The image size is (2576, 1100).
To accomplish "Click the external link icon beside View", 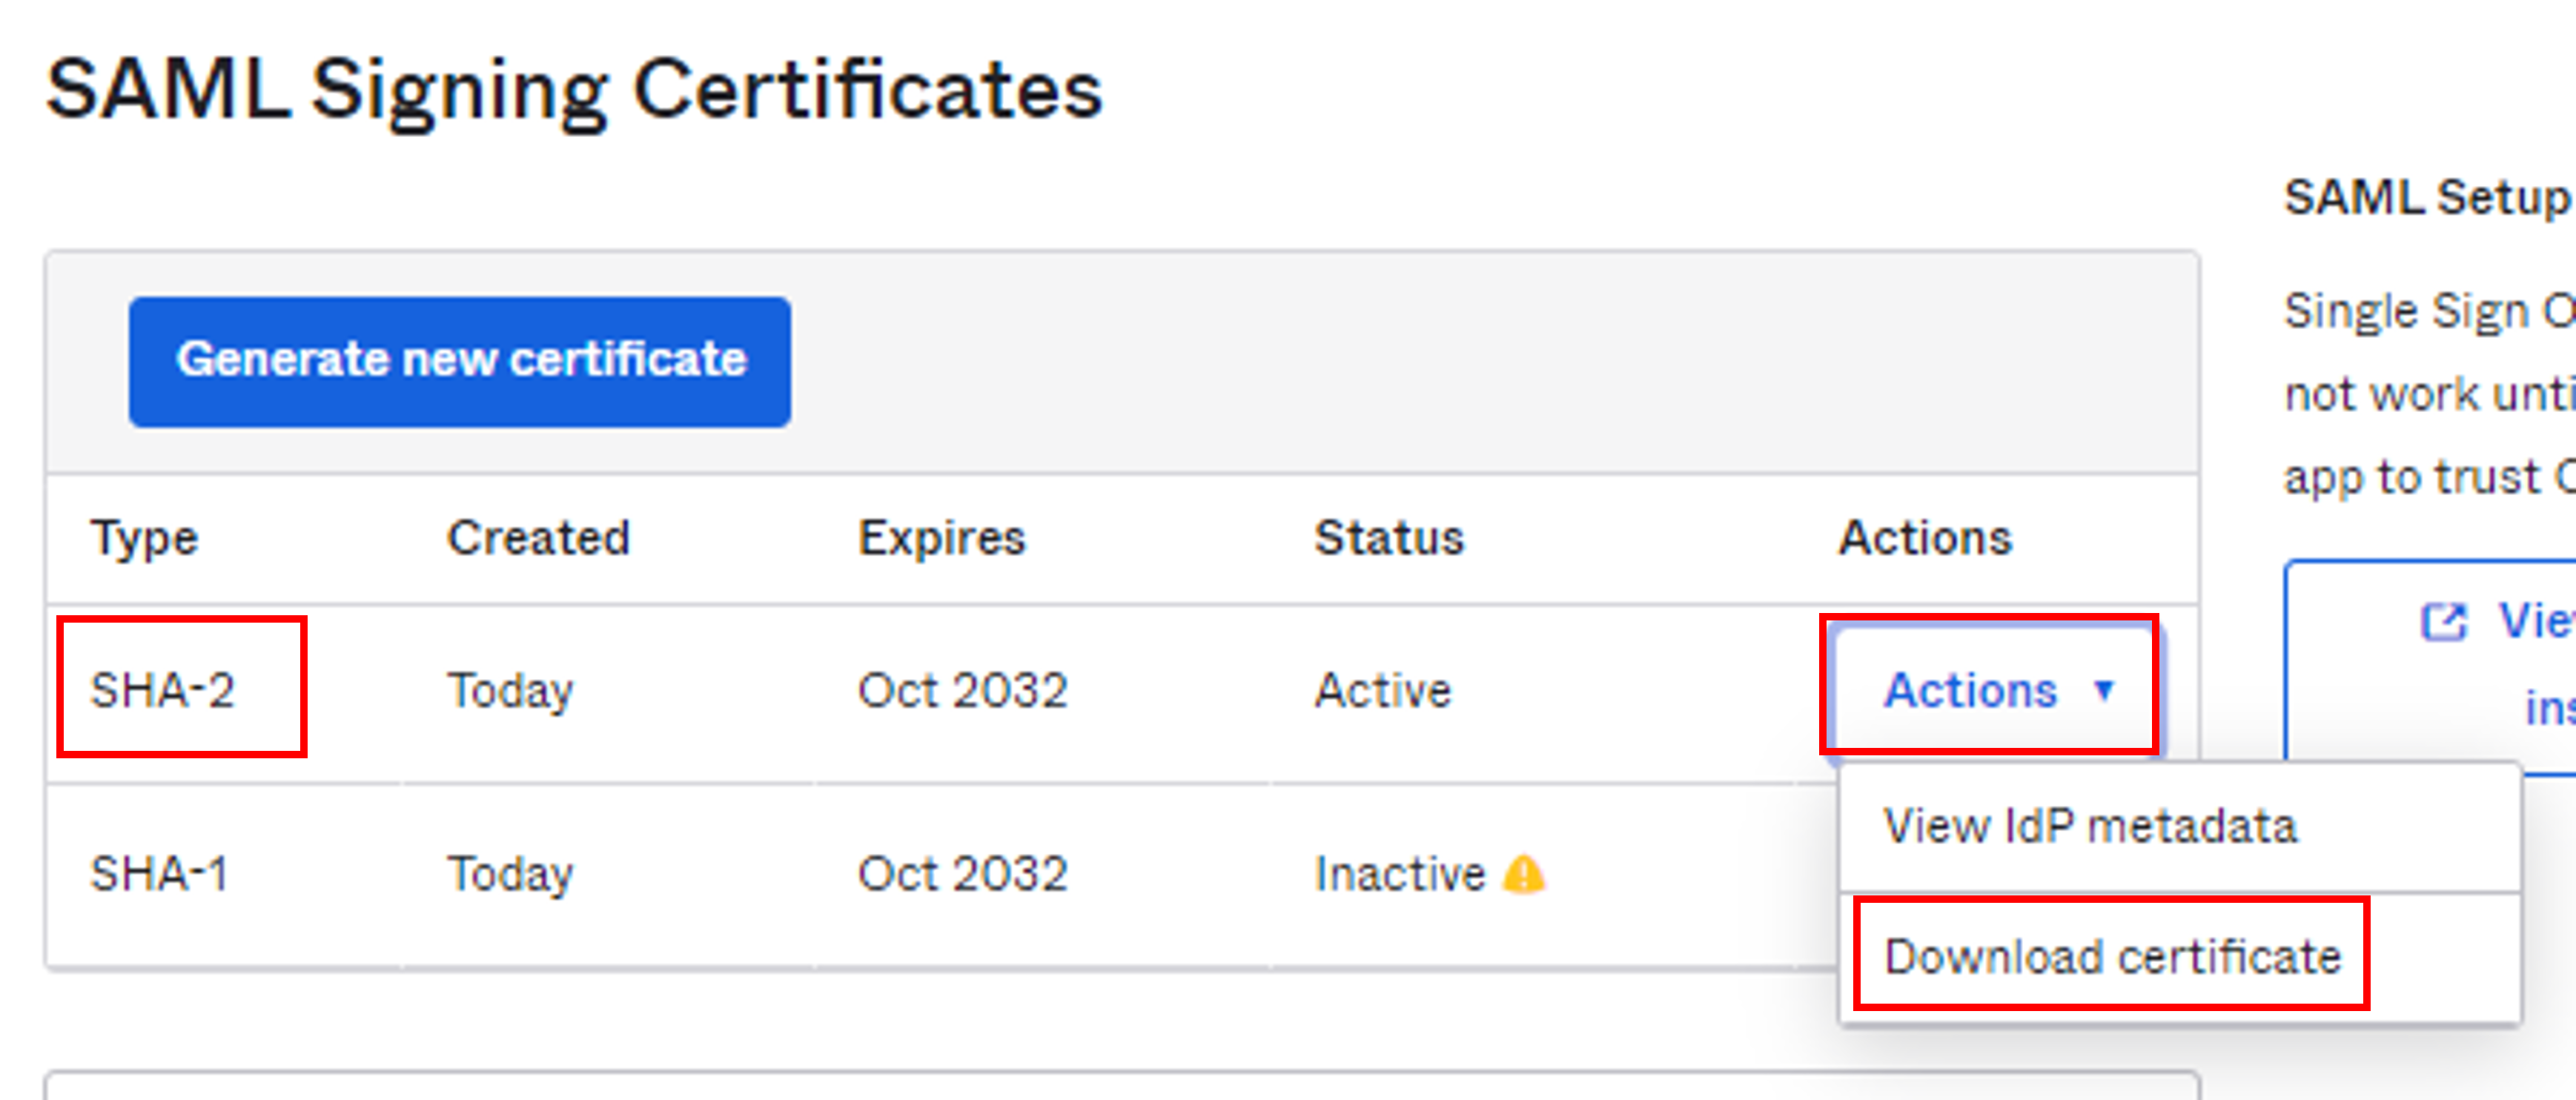I will click(2443, 621).
